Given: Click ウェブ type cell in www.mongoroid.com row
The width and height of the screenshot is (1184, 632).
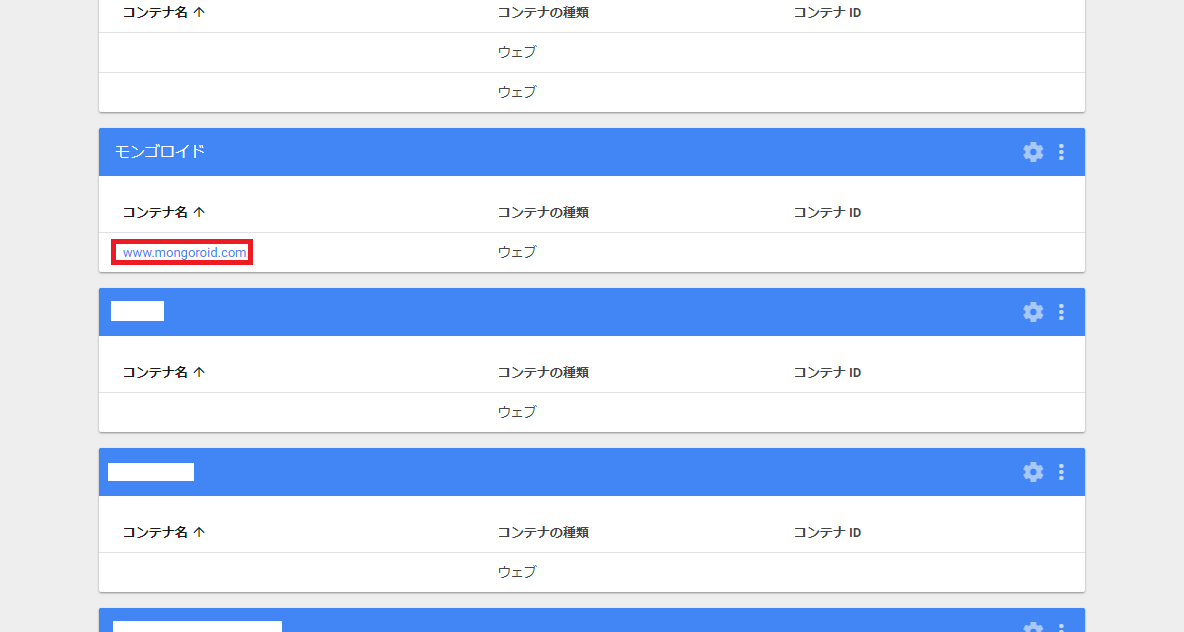Looking at the screenshot, I should (x=516, y=252).
